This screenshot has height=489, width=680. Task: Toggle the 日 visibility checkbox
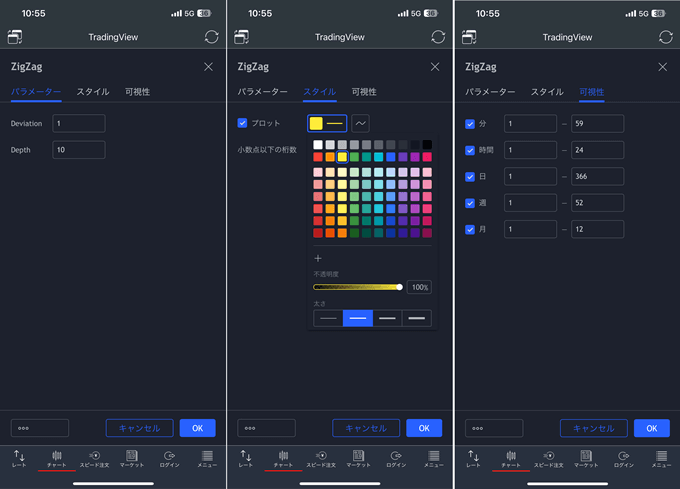tap(470, 177)
